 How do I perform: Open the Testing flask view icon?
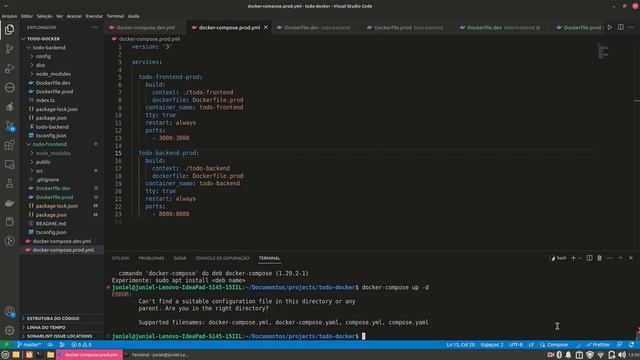coord(9,184)
